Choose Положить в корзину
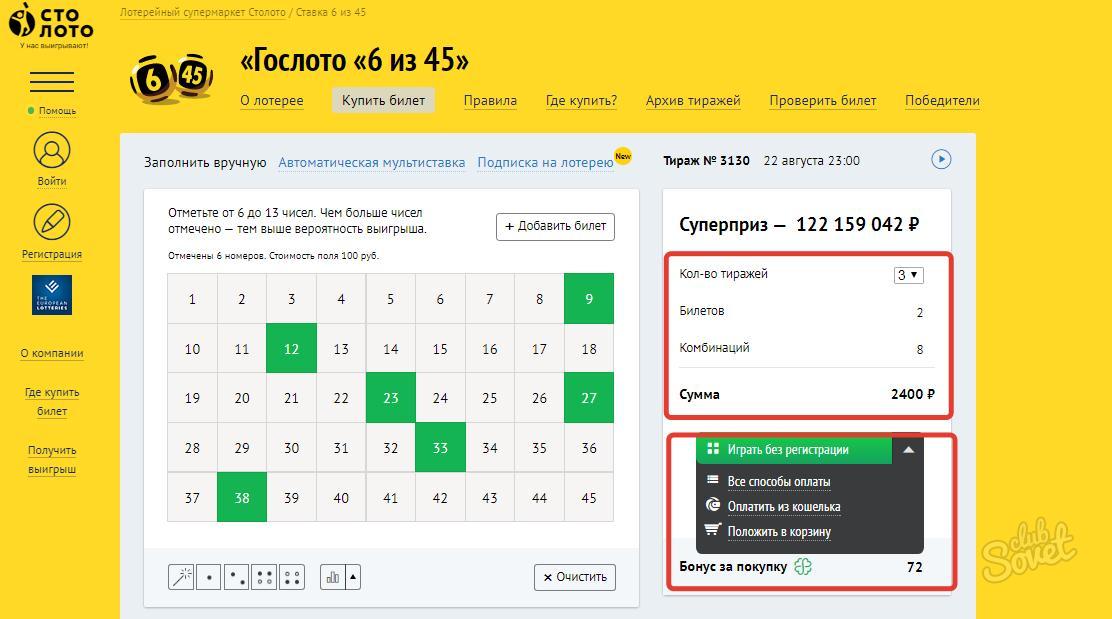 tap(779, 532)
